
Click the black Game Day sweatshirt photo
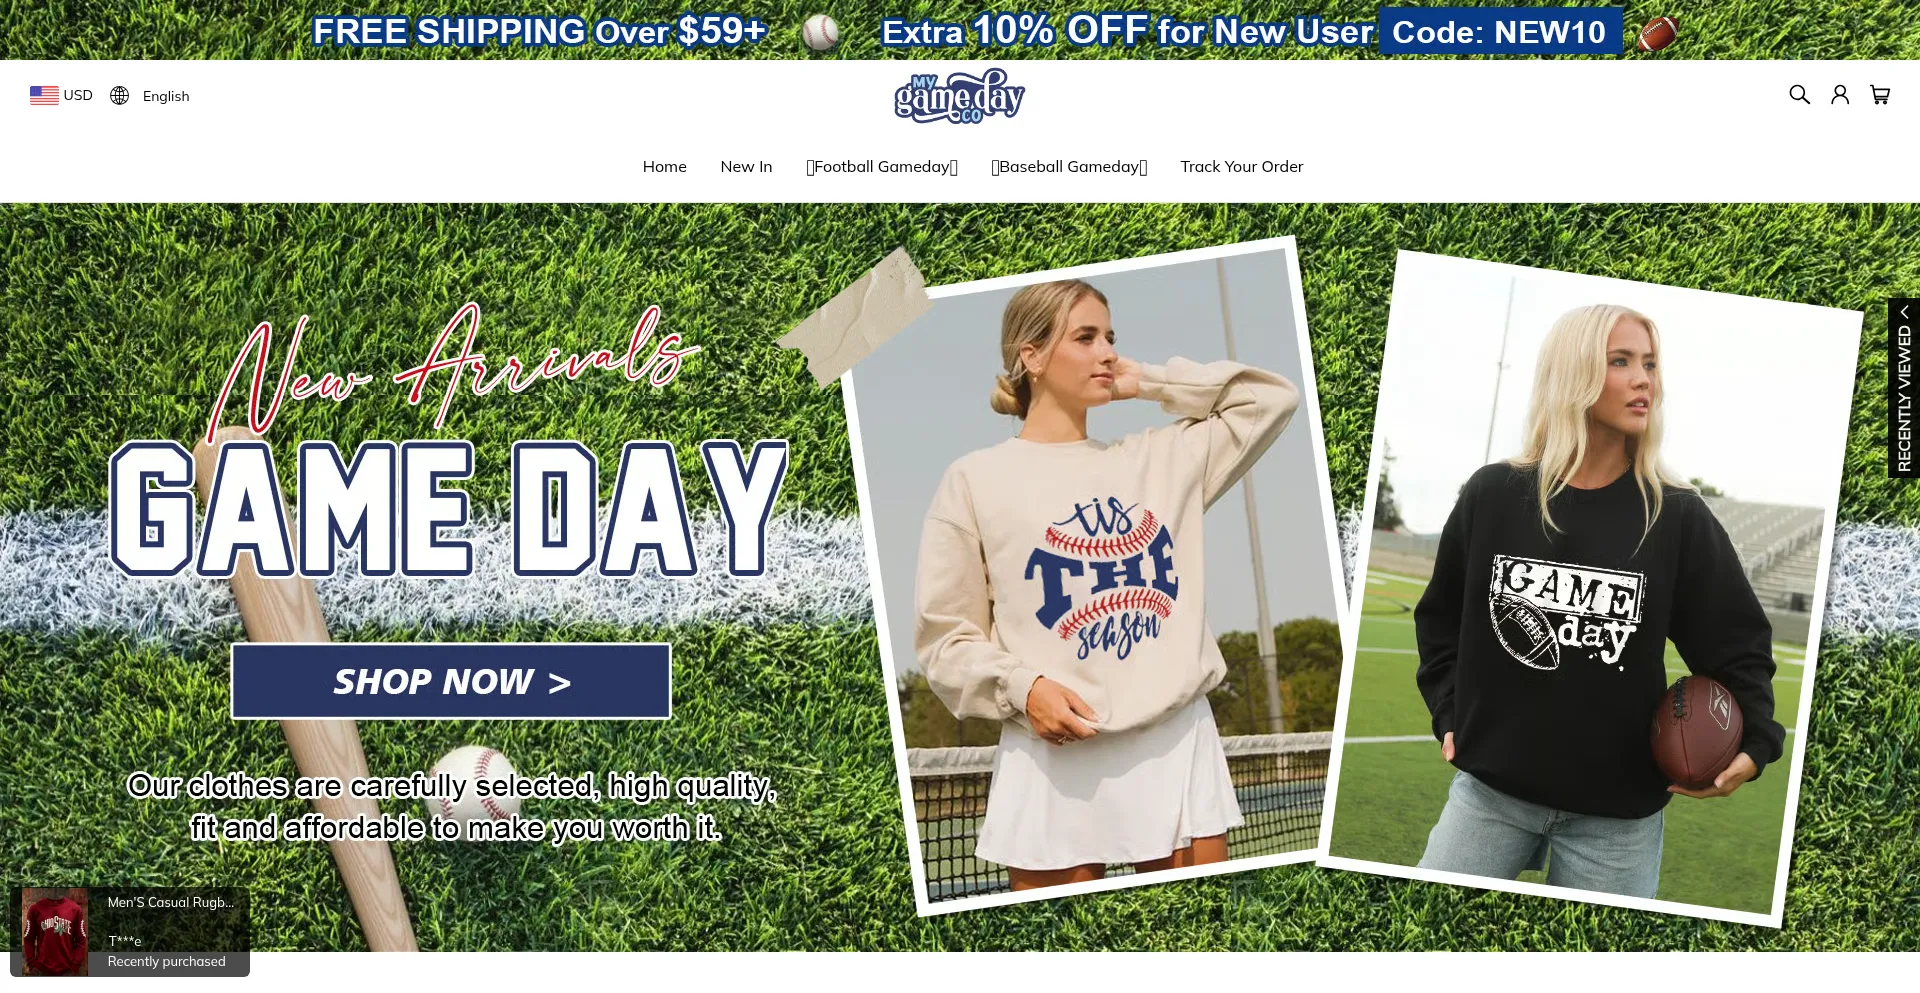(x=1590, y=587)
